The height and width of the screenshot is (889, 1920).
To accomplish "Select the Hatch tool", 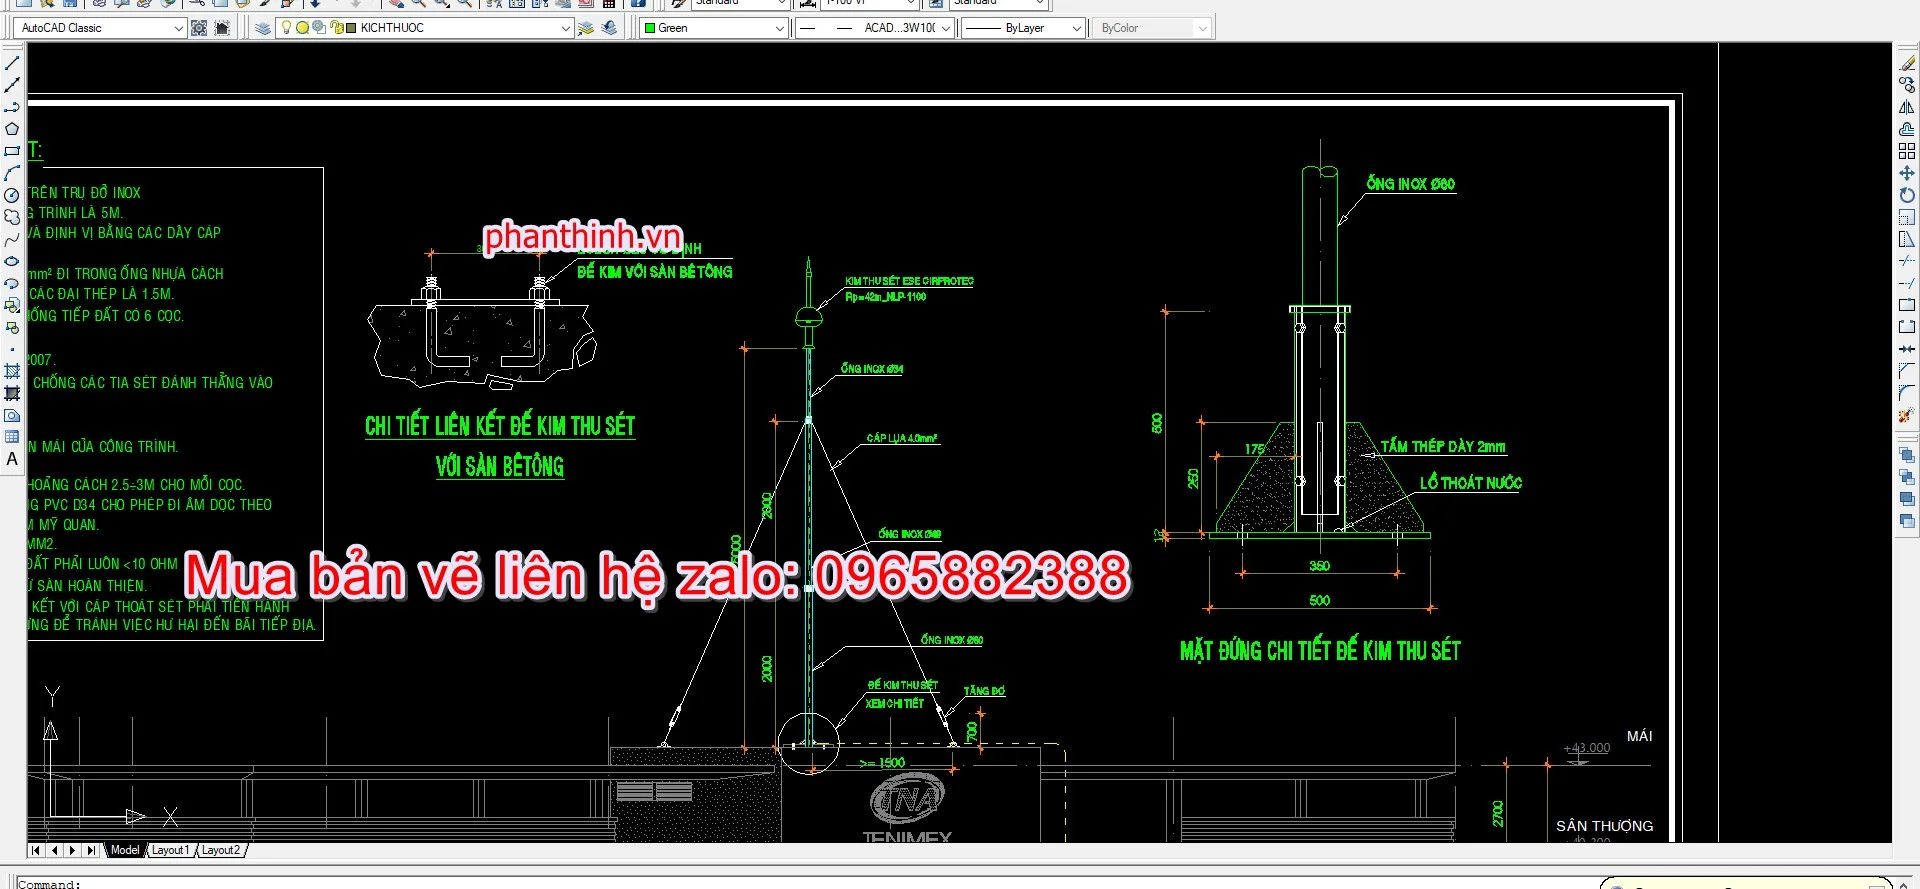I will click(12, 371).
